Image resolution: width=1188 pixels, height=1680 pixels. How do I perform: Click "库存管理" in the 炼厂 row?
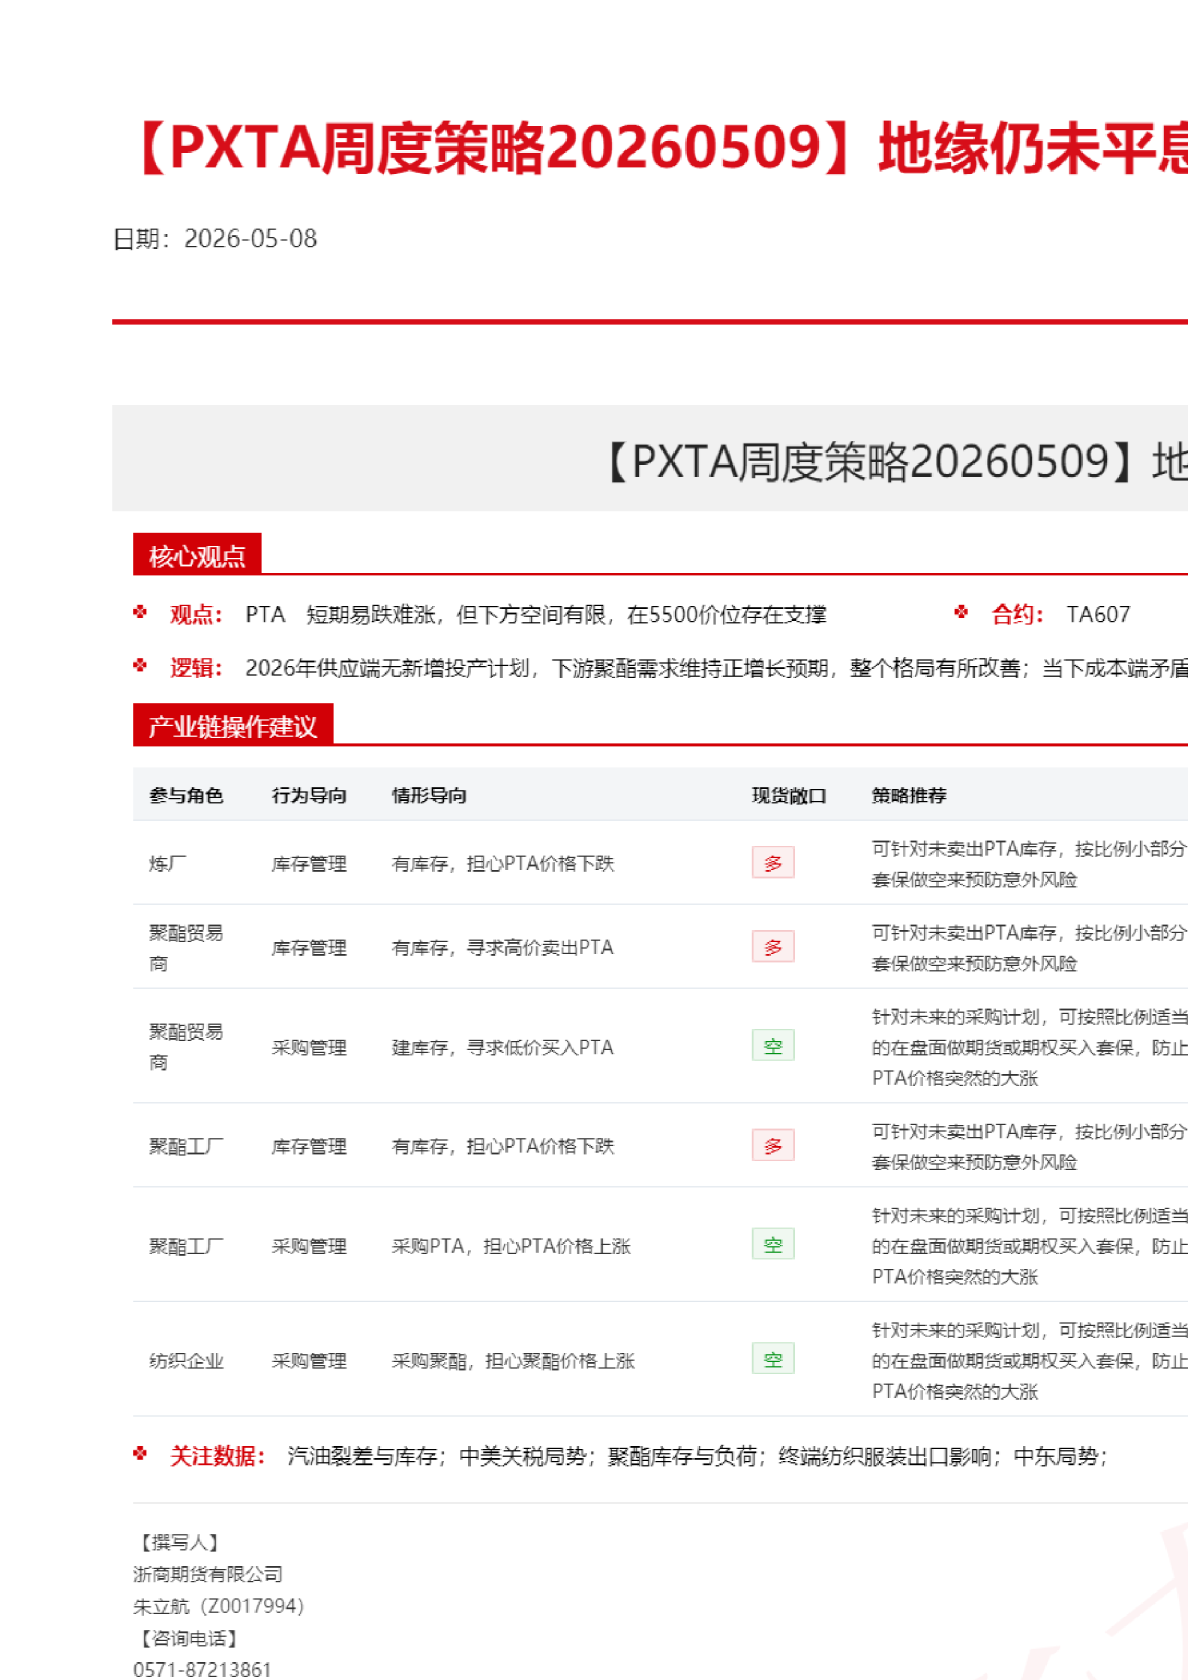point(309,864)
